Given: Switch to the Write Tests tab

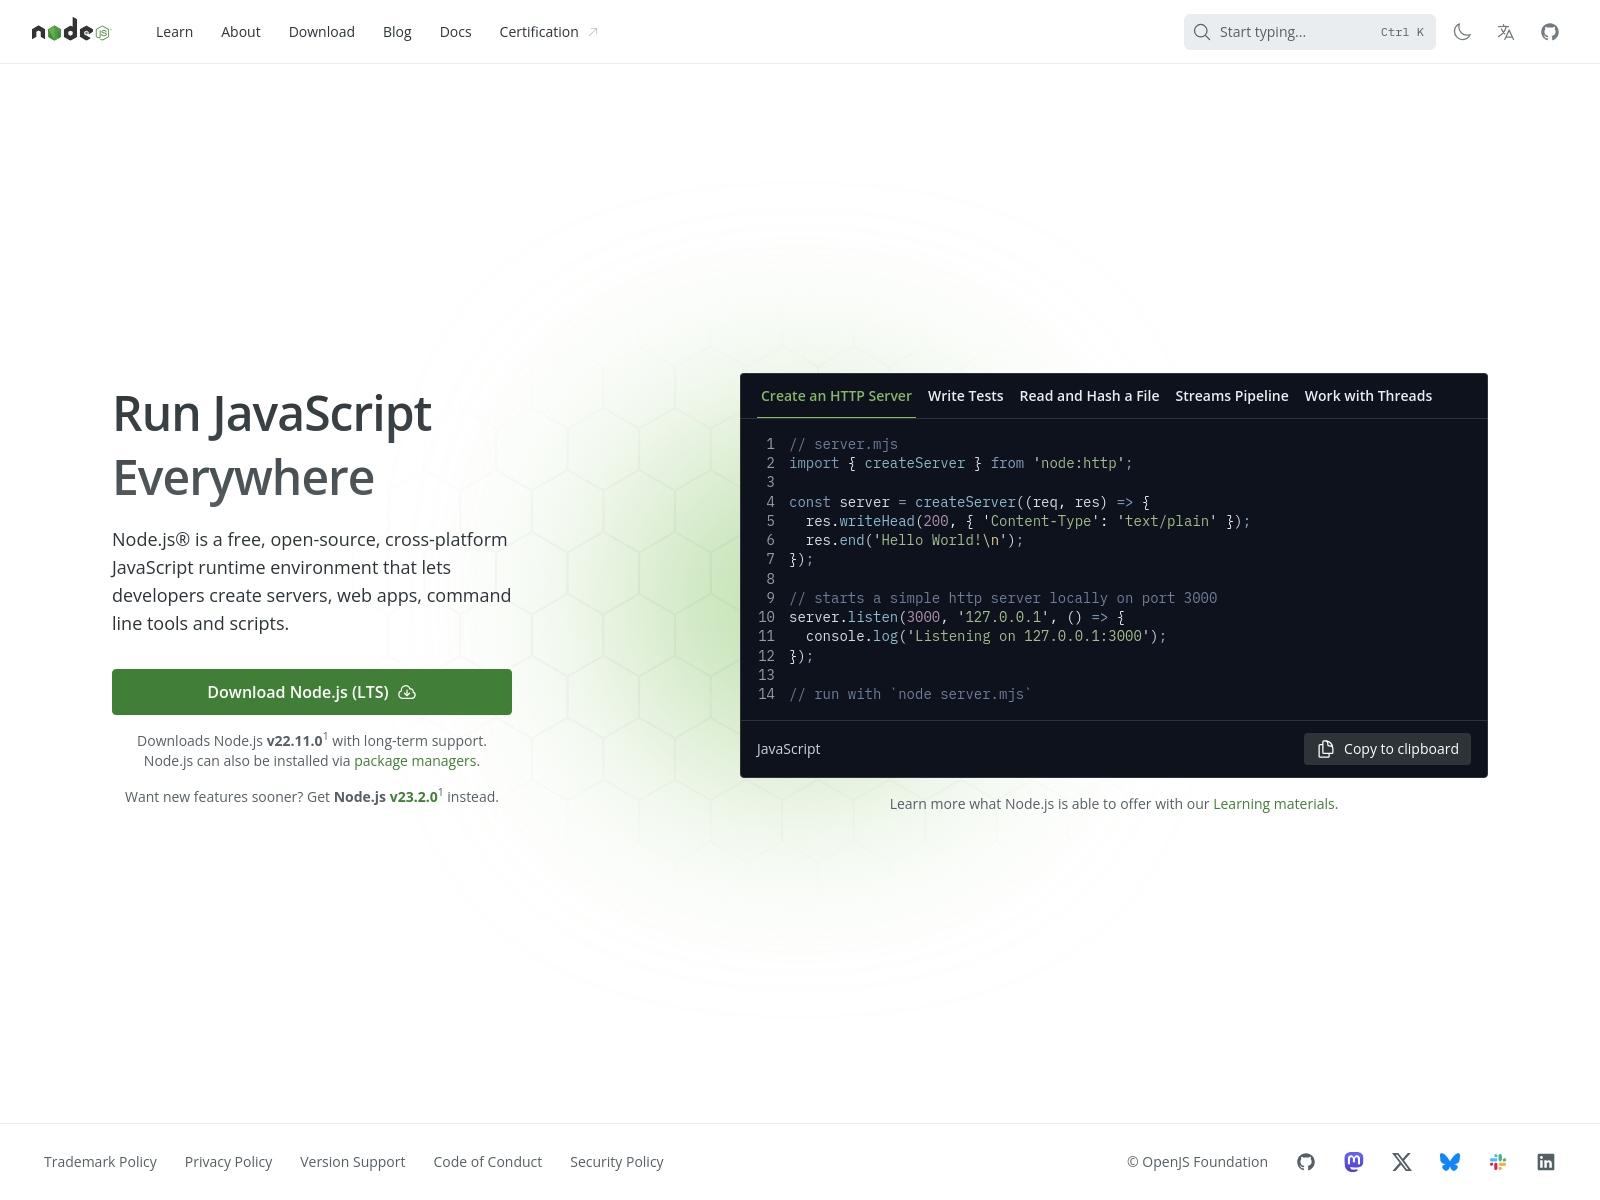Looking at the screenshot, I should tap(965, 396).
